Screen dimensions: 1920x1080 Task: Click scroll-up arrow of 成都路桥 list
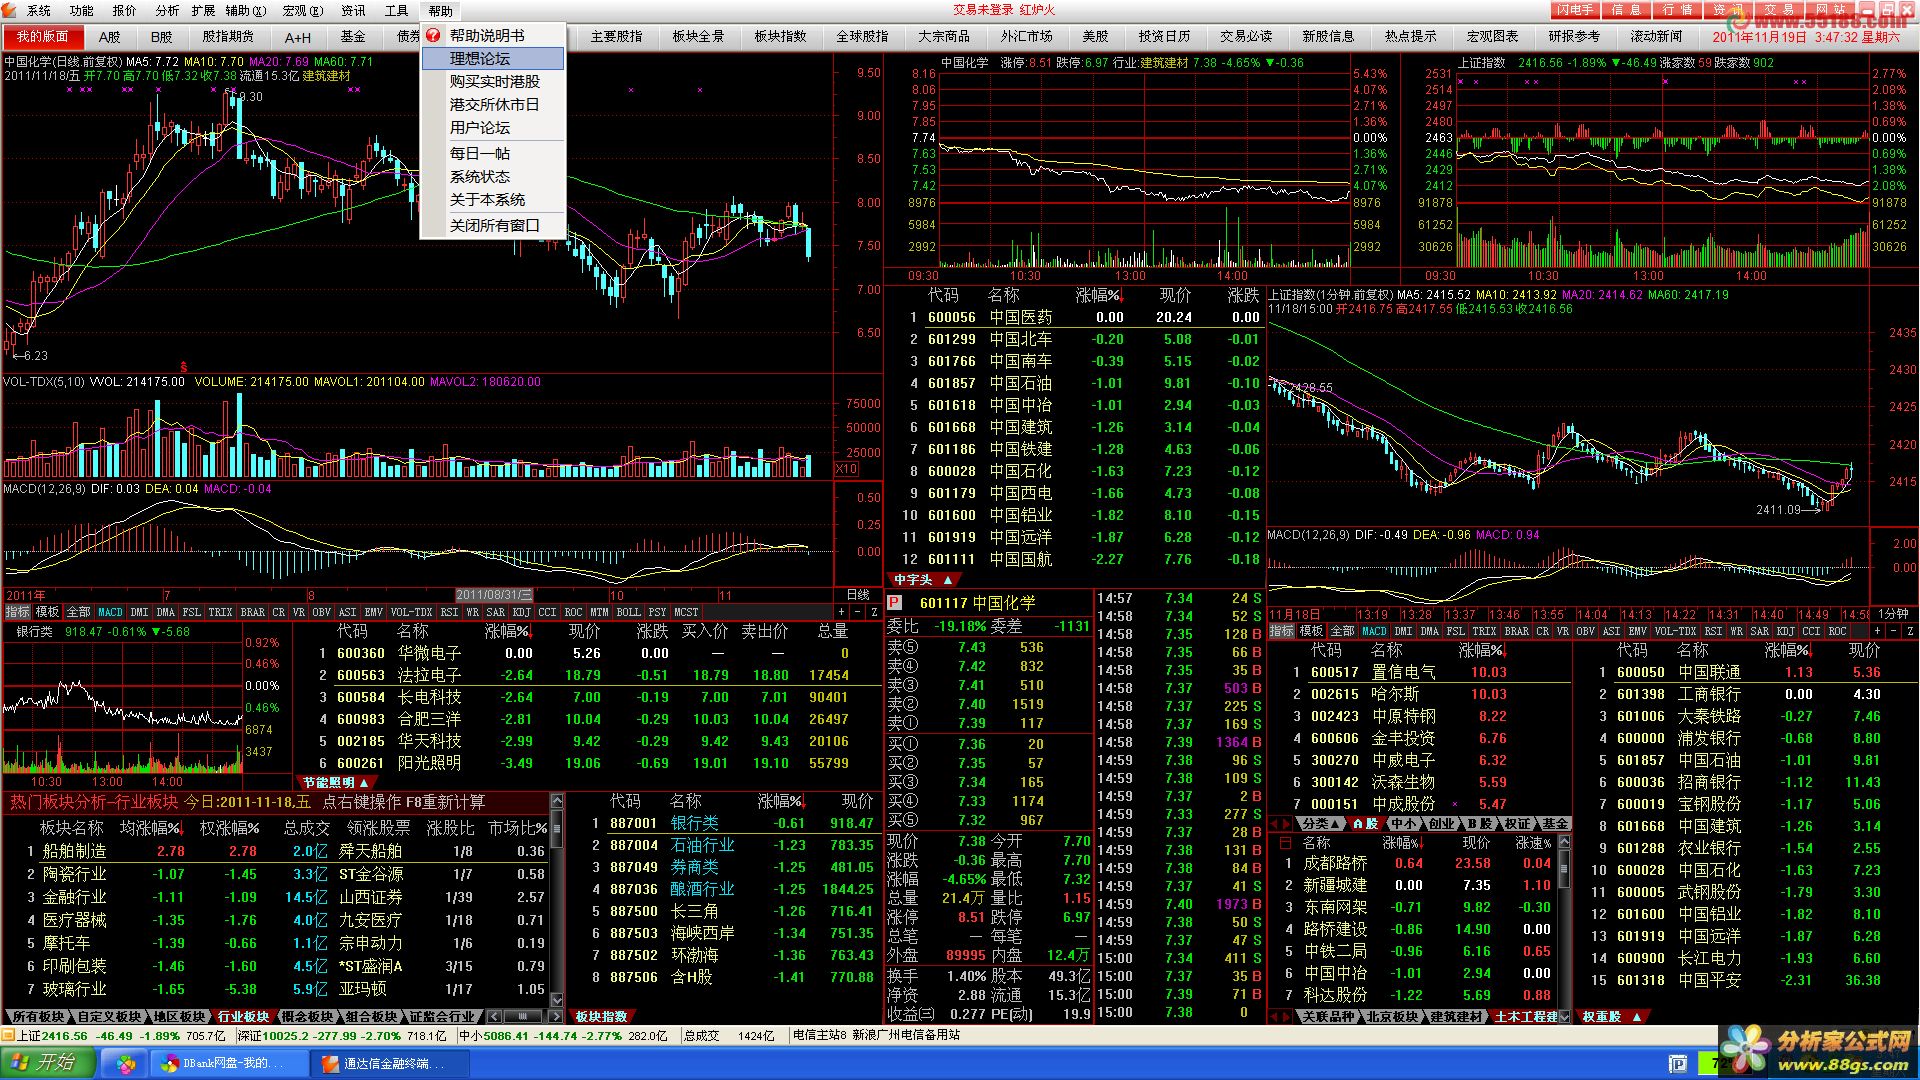pyautogui.click(x=1564, y=843)
